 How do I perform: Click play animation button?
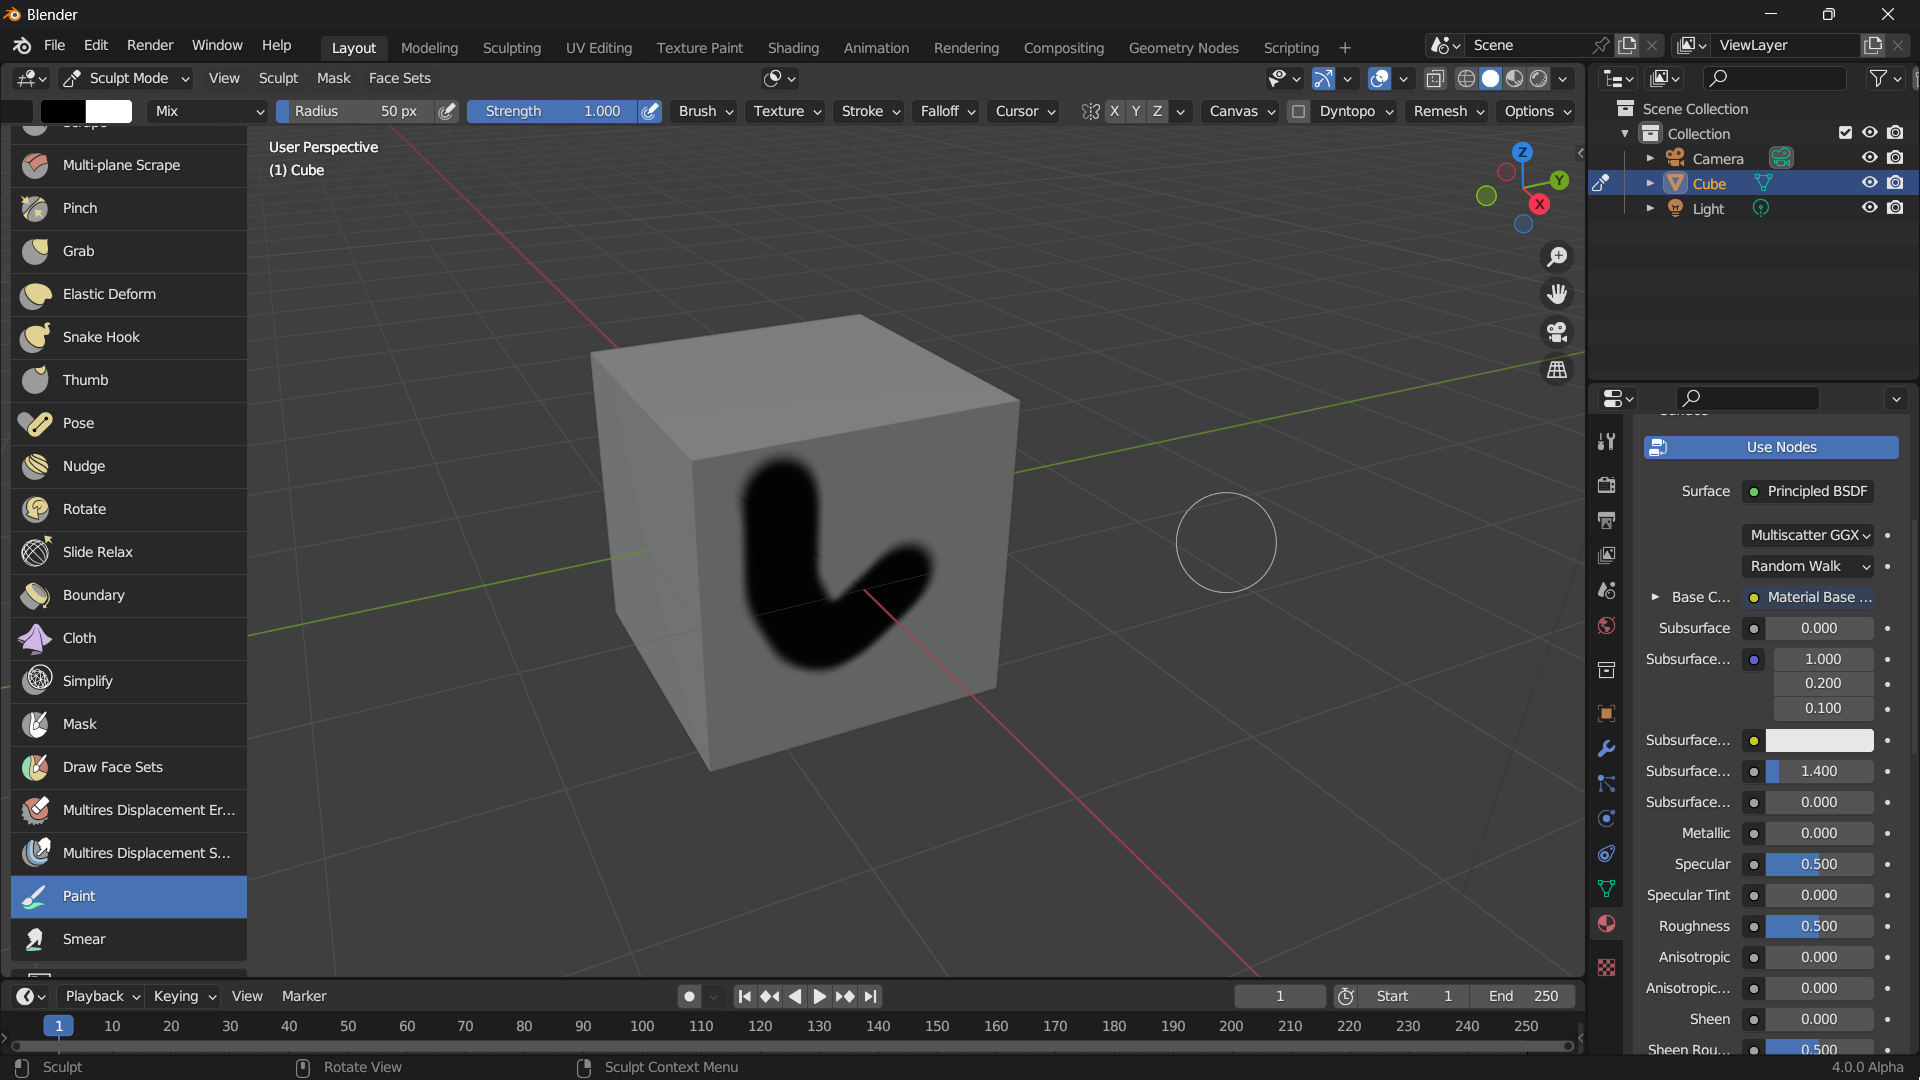point(819,996)
